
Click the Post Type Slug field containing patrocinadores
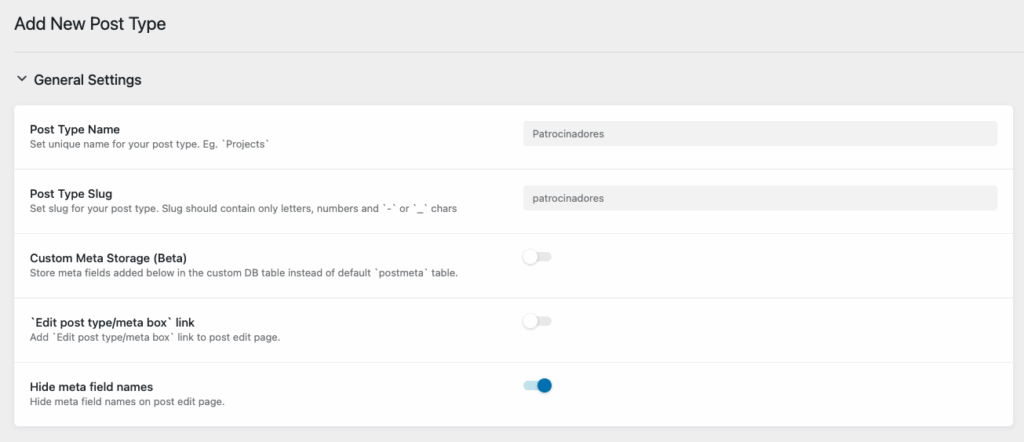[759, 197]
